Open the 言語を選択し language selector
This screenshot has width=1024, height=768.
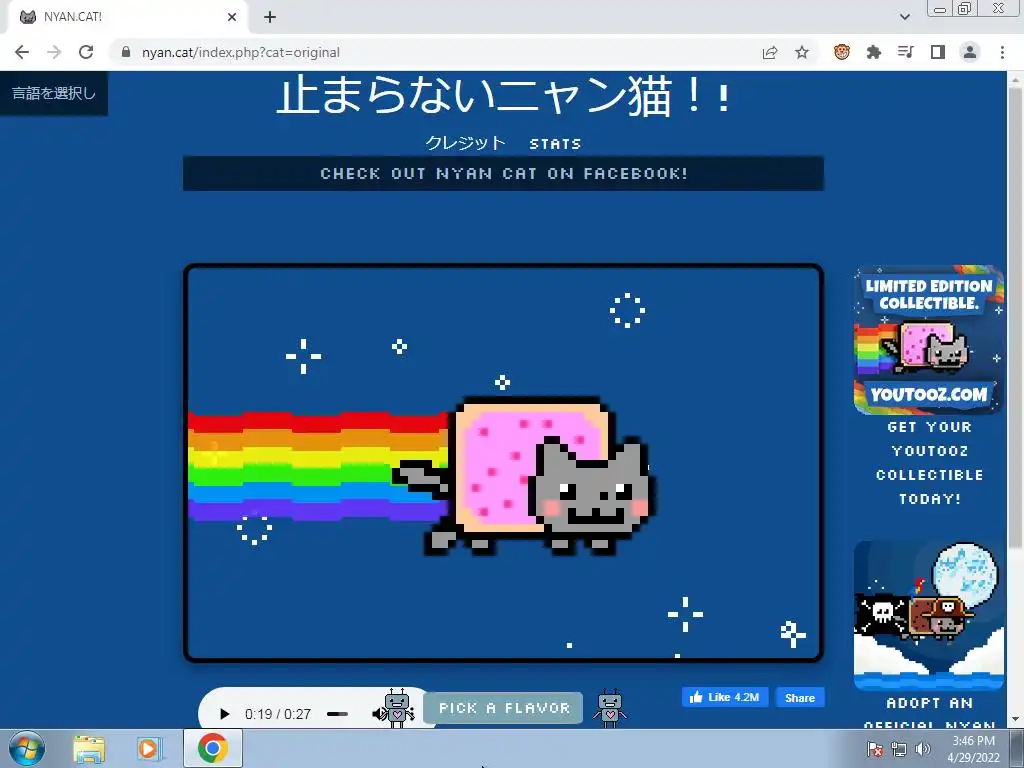coord(54,93)
